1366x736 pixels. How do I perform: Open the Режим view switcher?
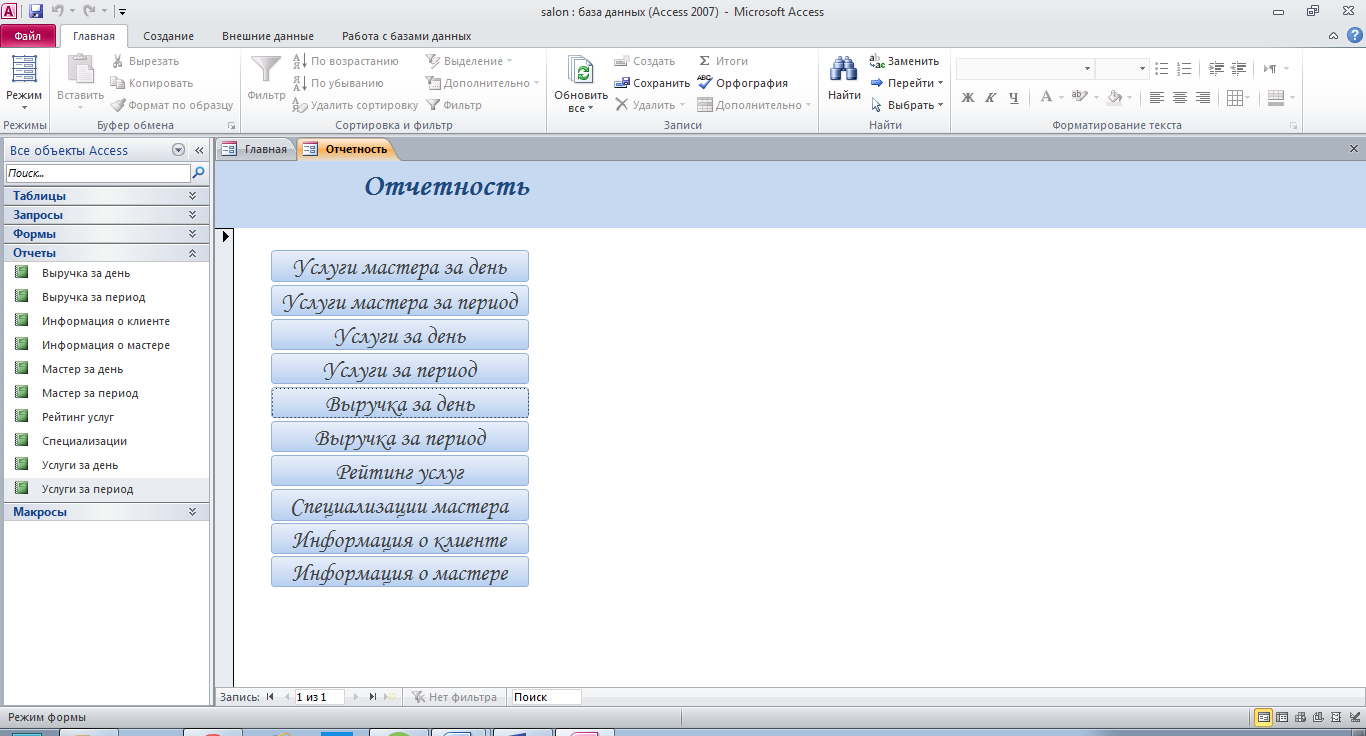[24, 83]
